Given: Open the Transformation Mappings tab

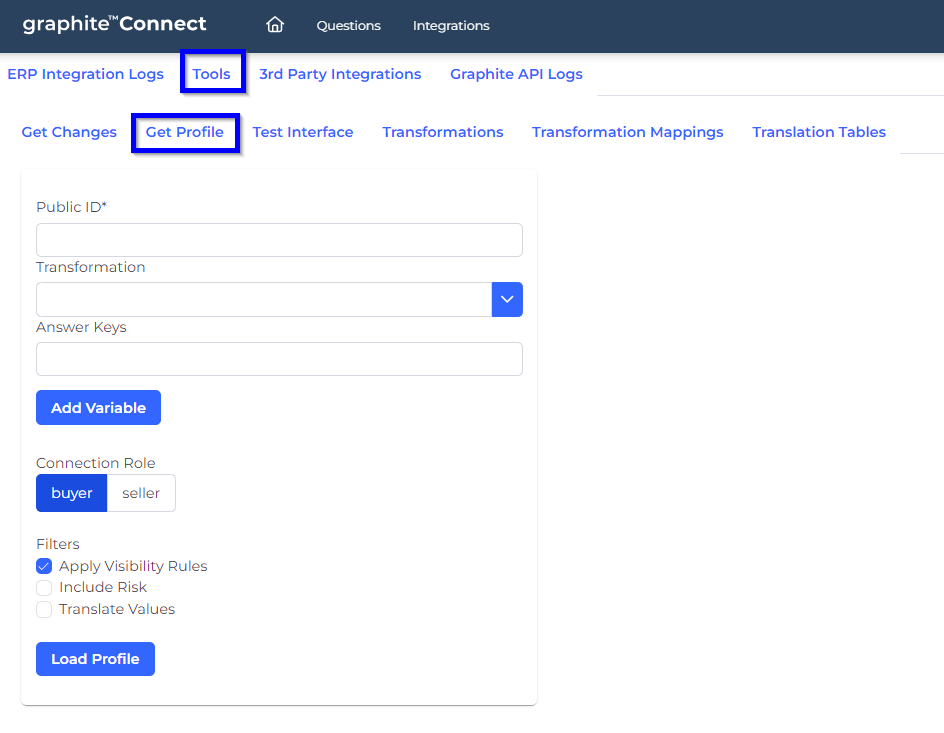Looking at the screenshot, I should pos(627,131).
